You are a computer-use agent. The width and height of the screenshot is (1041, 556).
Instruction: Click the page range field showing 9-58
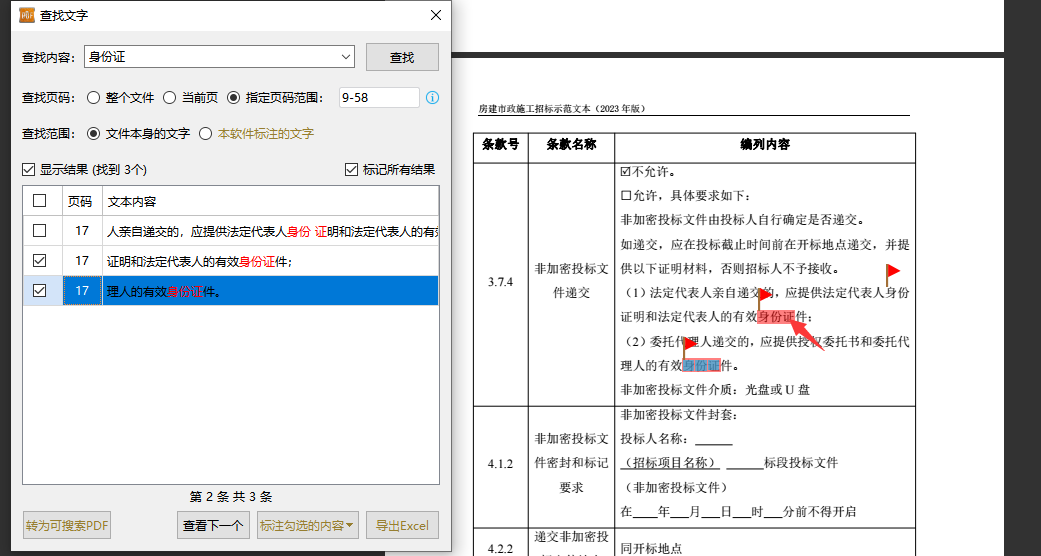point(379,98)
